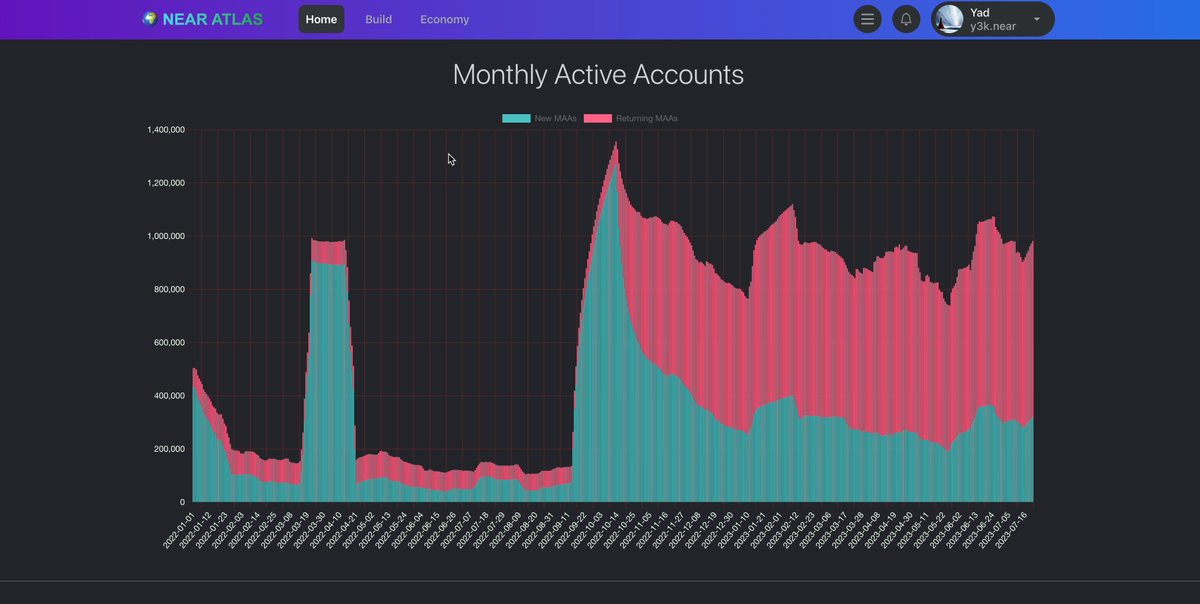
Task: Open the Home tab
Action: click(321, 19)
